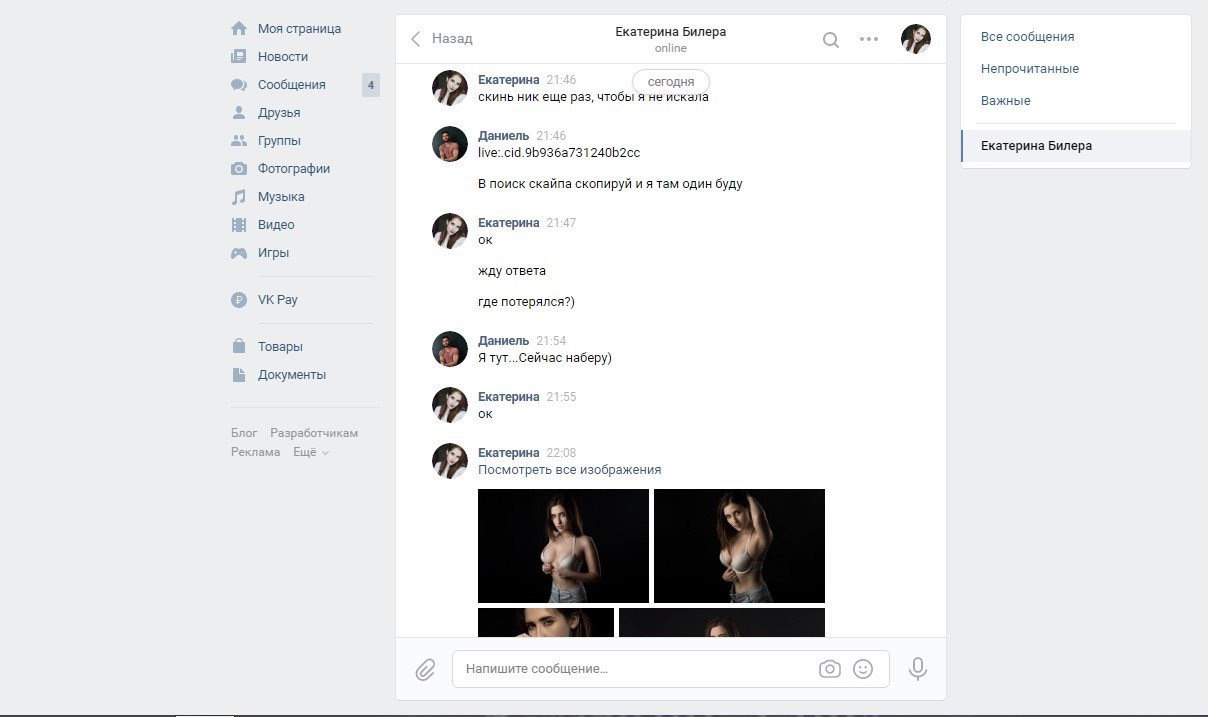This screenshot has height=717, width=1208.
Task: Select Екатерина Билера conversation in right panel
Action: coord(1036,146)
